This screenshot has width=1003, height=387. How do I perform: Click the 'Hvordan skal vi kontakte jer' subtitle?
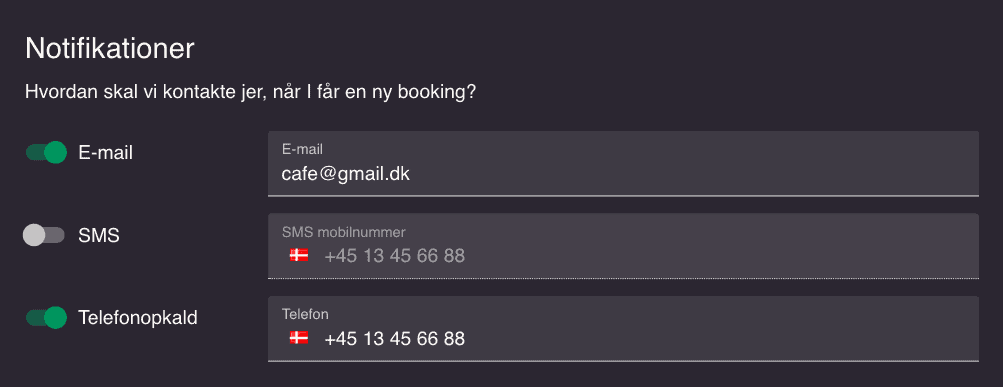click(251, 92)
